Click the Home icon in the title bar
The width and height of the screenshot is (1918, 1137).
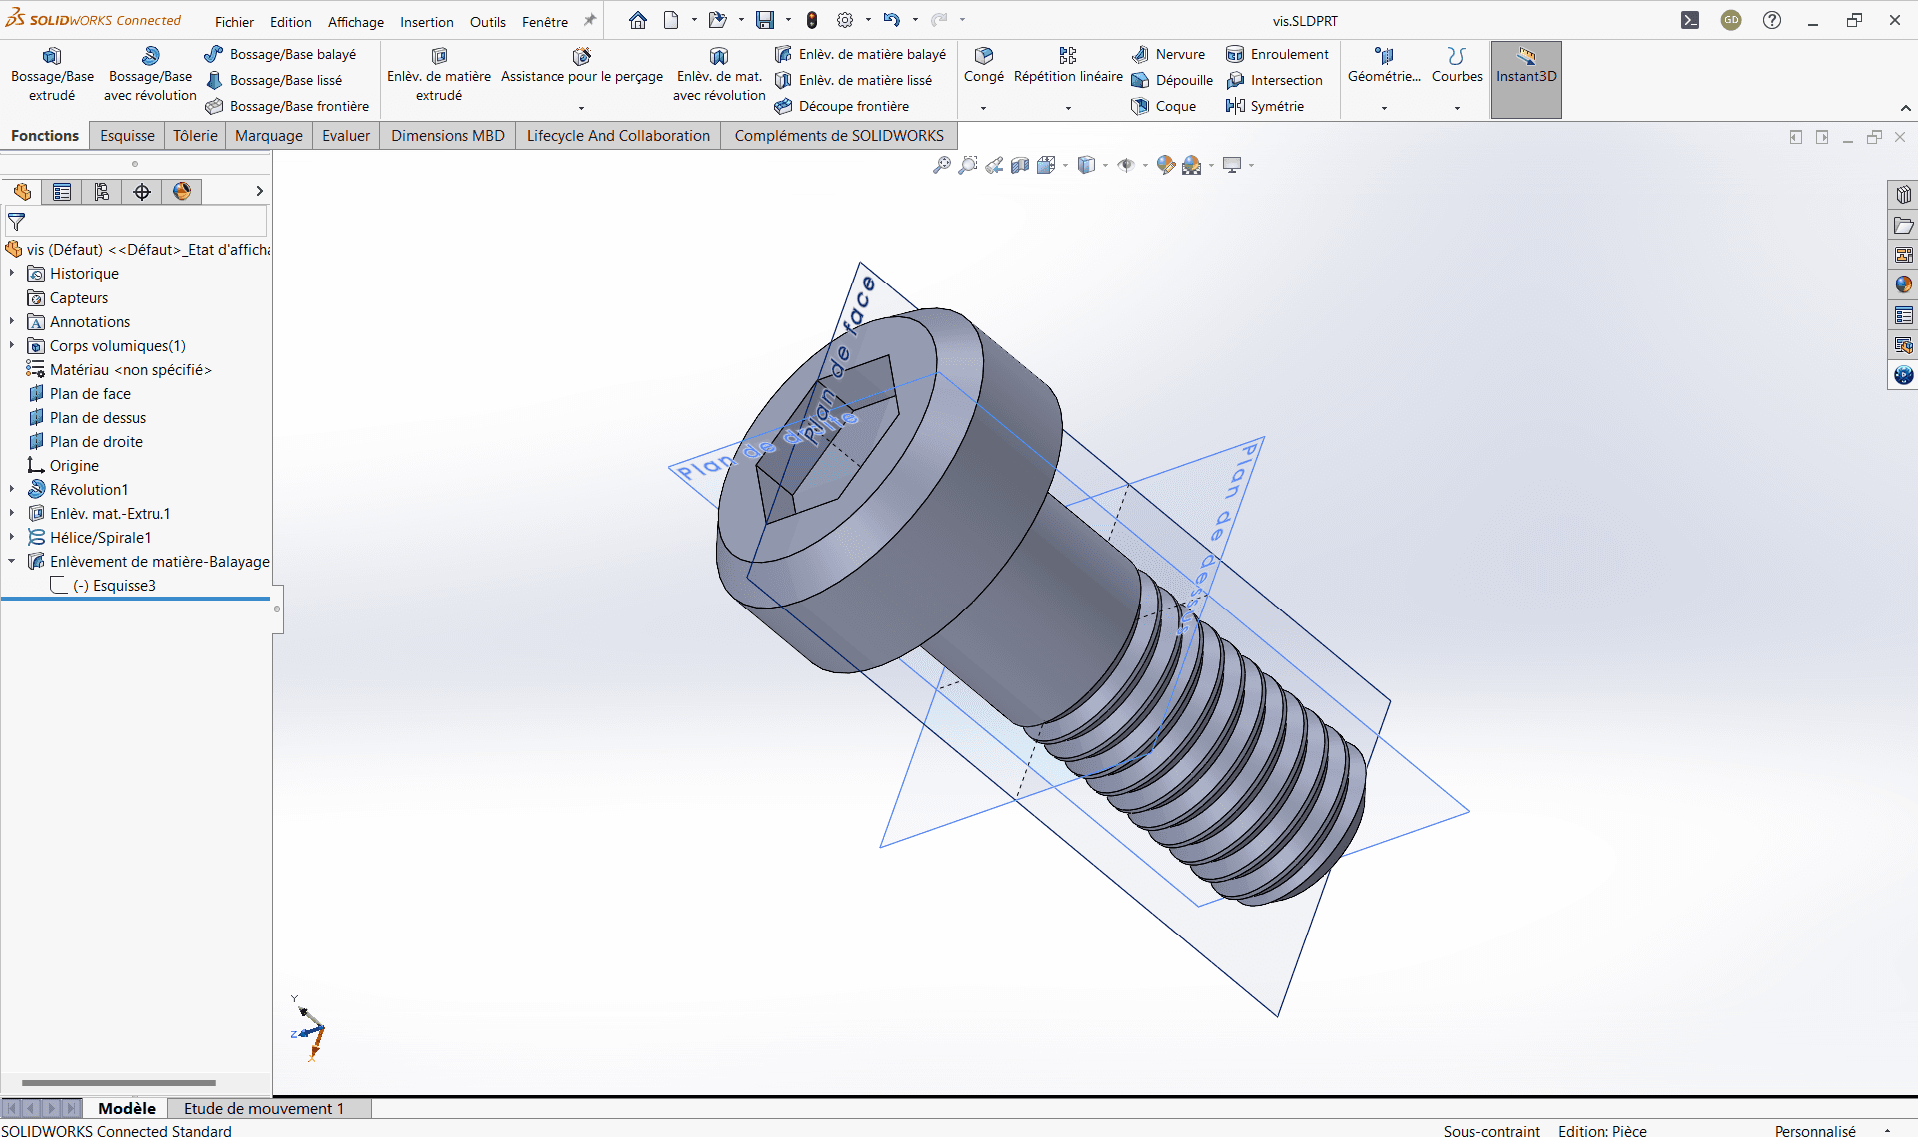638,20
